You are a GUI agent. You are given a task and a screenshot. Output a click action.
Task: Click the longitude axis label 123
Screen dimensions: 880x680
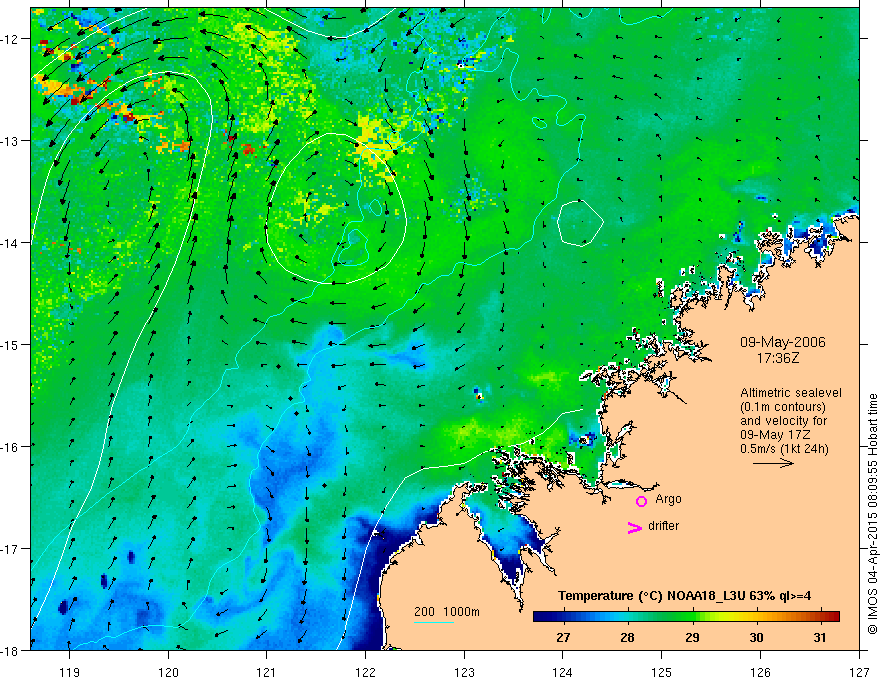(464, 672)
